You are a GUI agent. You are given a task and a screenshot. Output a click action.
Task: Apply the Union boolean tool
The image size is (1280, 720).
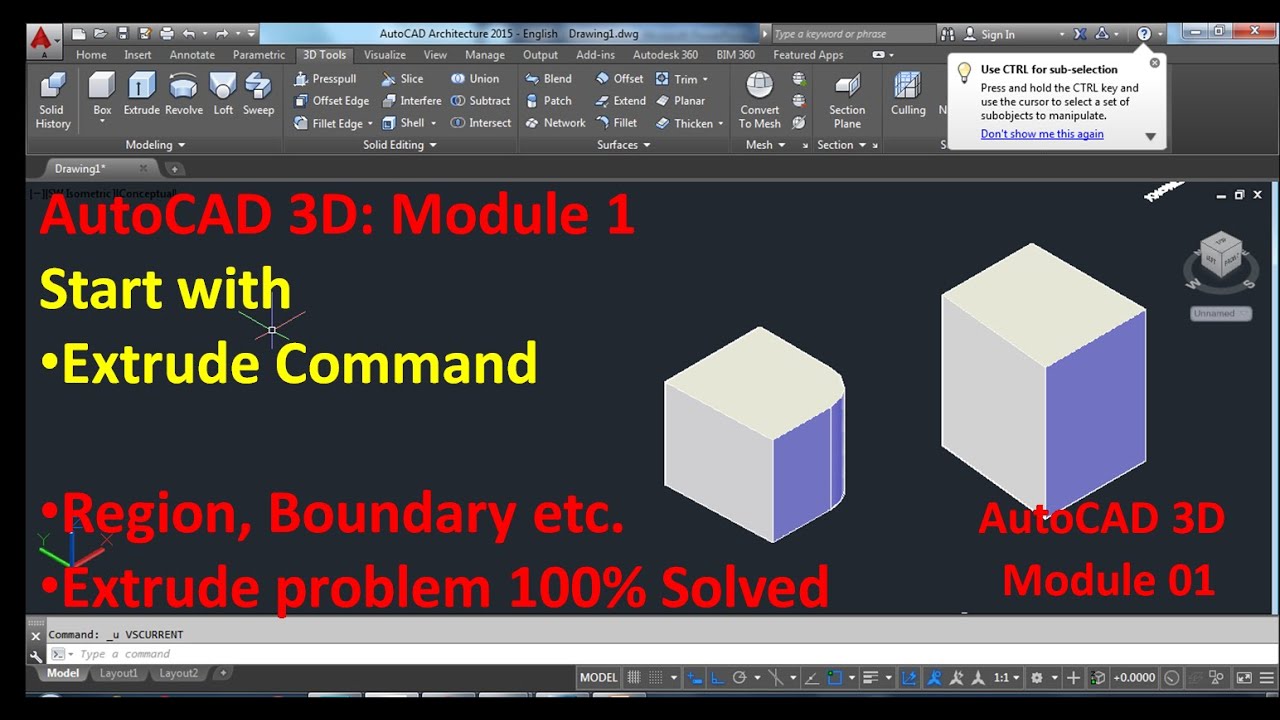(475, 78)
